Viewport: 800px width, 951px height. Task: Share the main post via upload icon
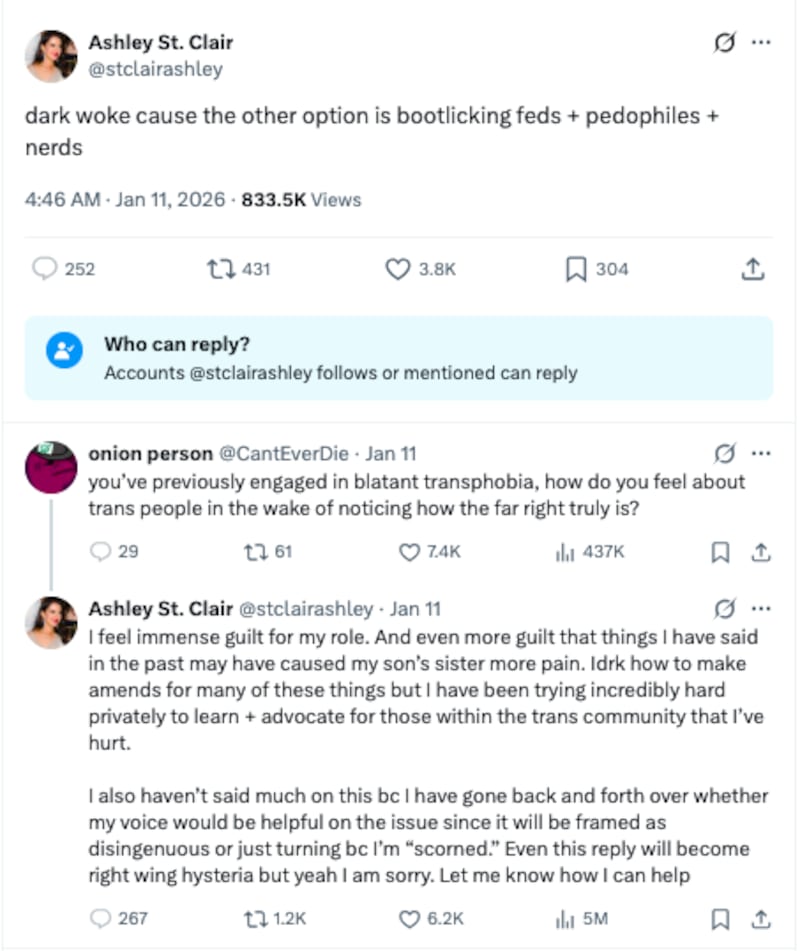[753, 269]
